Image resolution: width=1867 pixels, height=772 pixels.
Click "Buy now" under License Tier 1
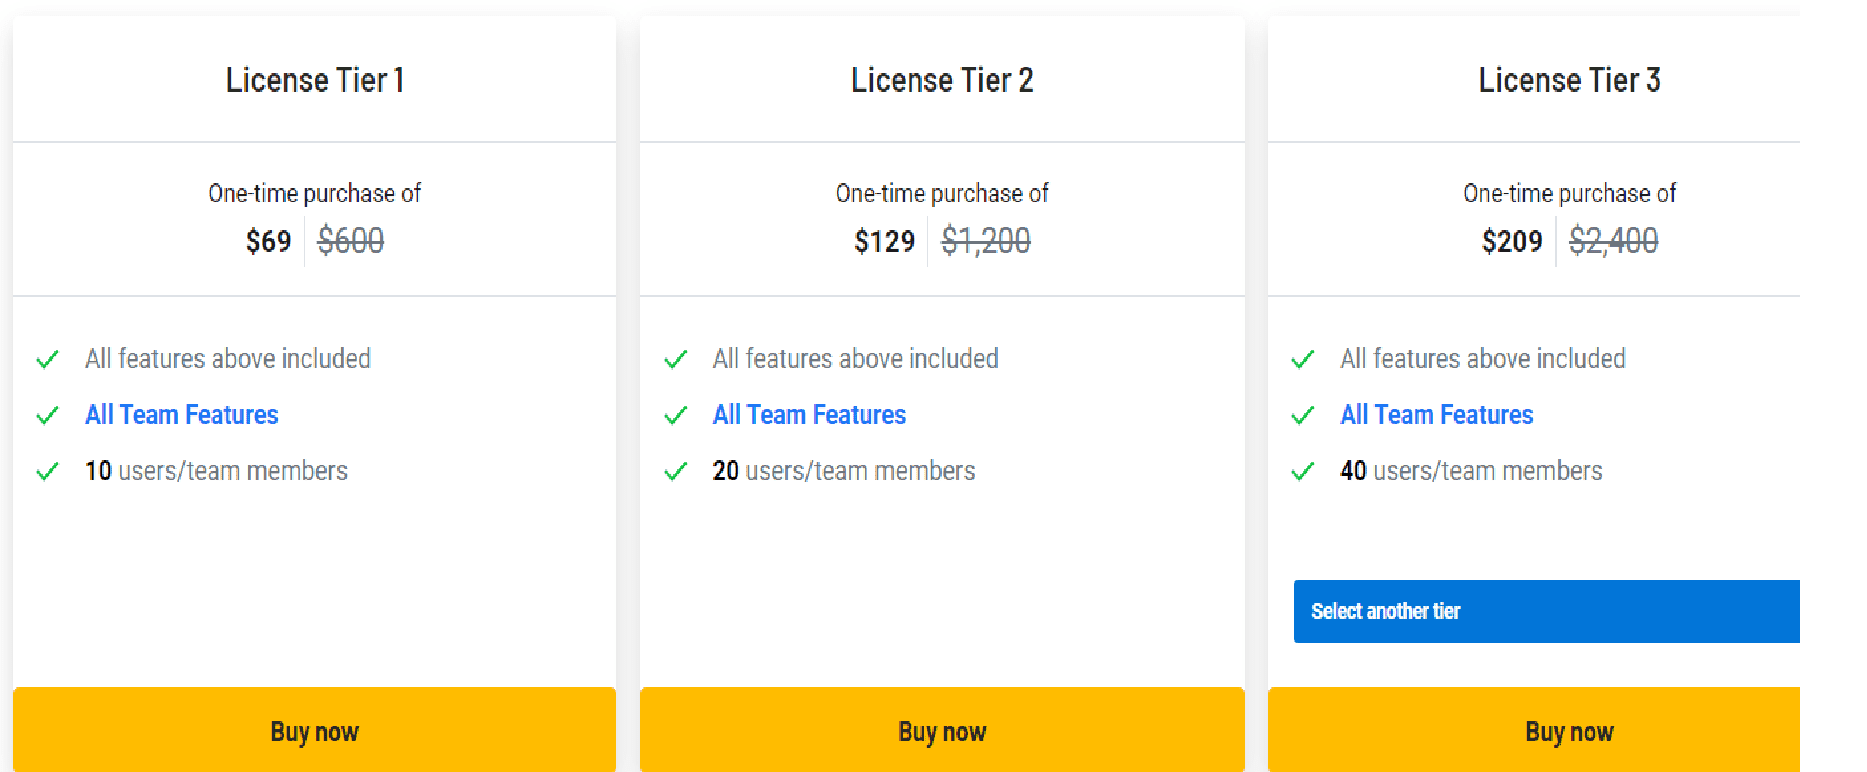click(314, 731)
